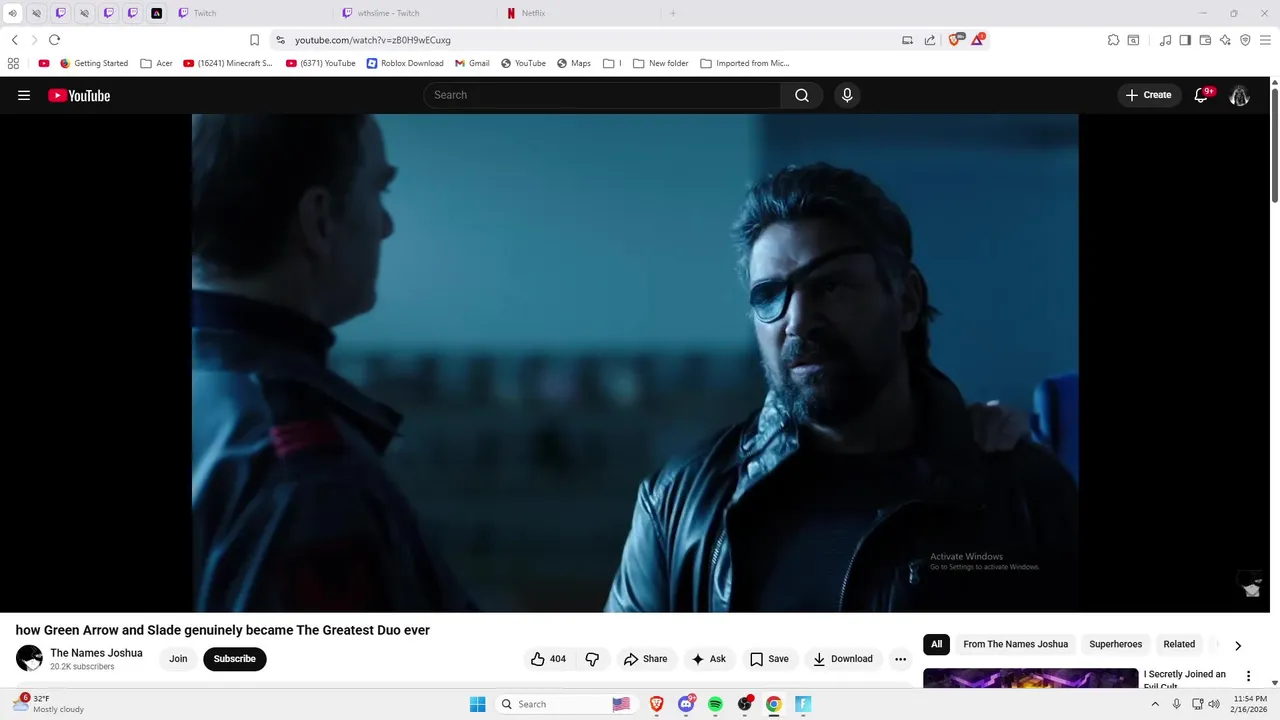Open the Acer bookmarks folder
Viewport: 1280px width, 720px height.
(x=156, y=63)
